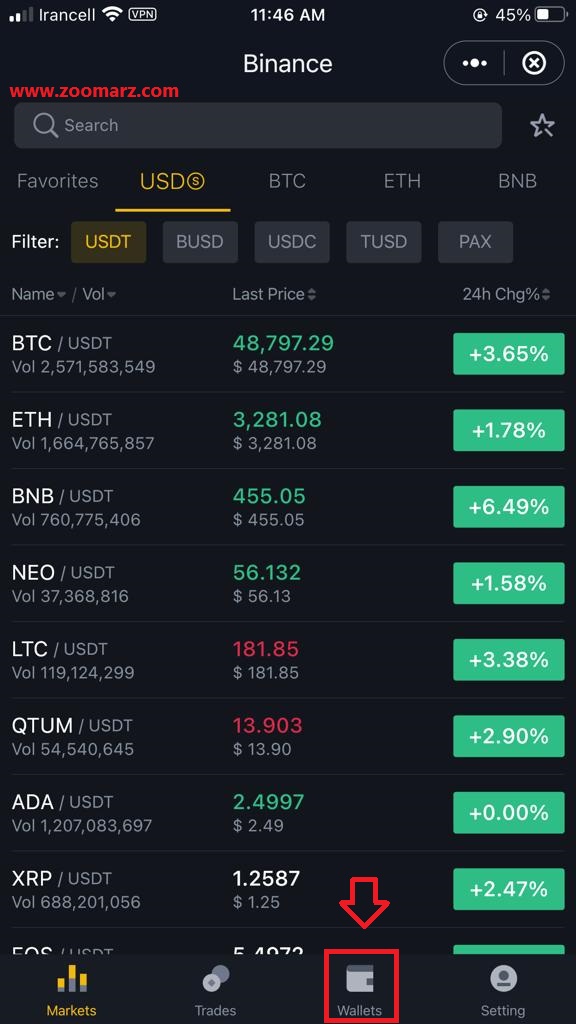Image resolution: width=576 pixels, height=1024 pixels.
Task: Sort list by Name arrow
Action: (61, 295)
